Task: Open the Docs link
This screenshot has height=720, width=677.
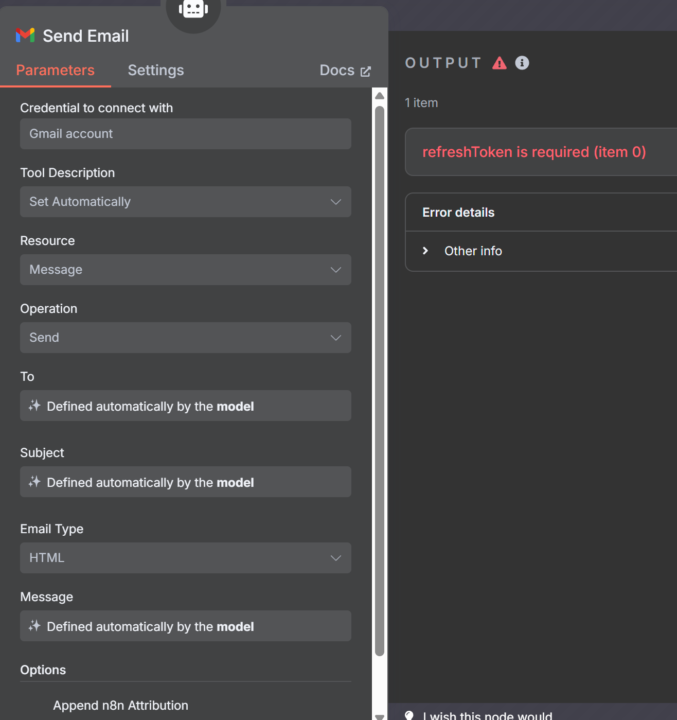Action: tap(337, 70)
